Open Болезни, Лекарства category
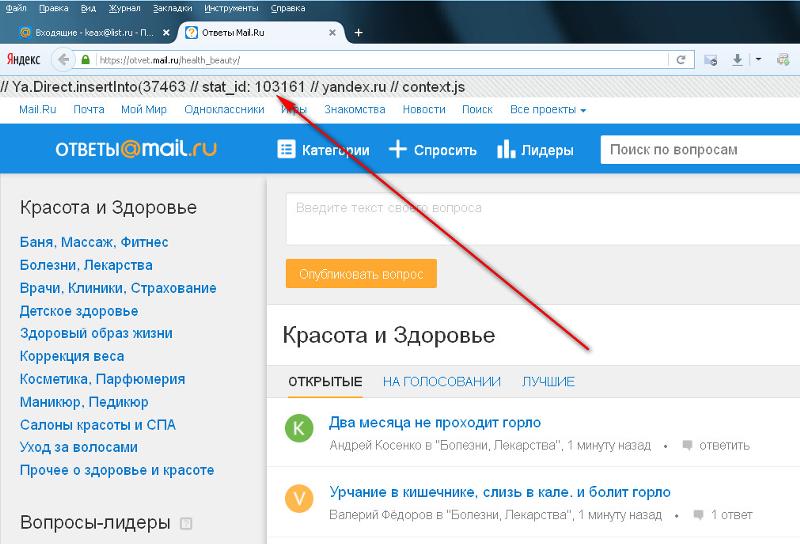Viewport: 800px width, 544px height. pyautogui.click(x=86, y=265)
